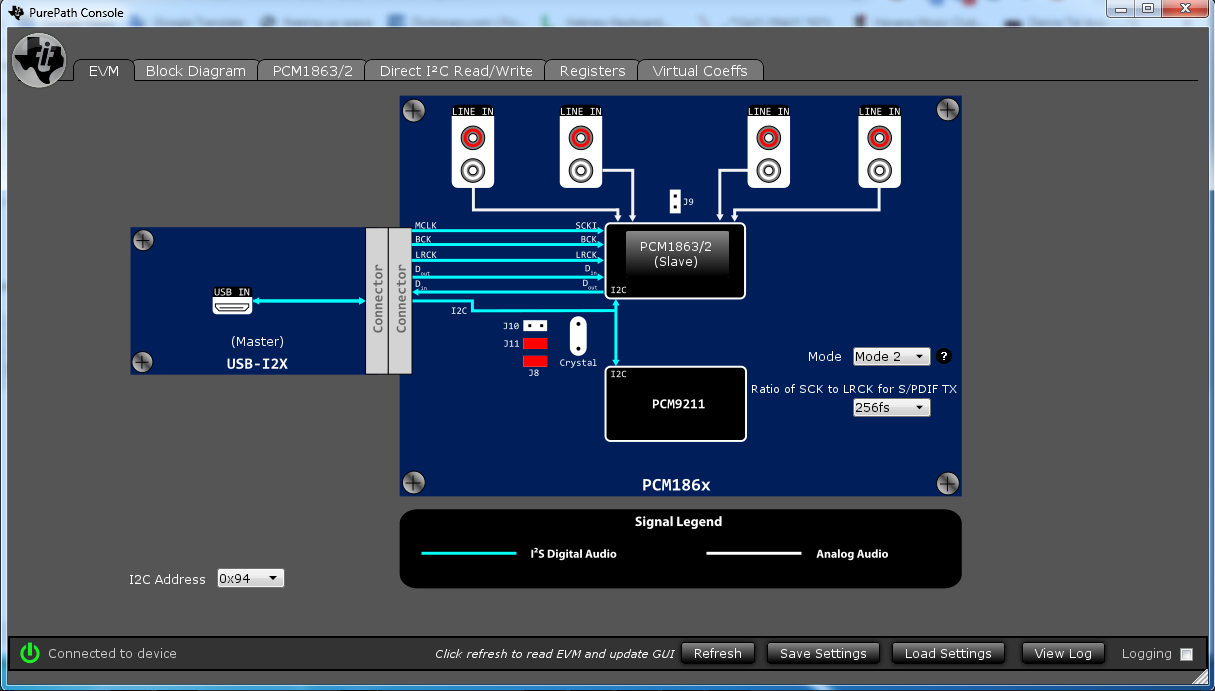Click the 'I²S Digital Audio' legend label

573,554
